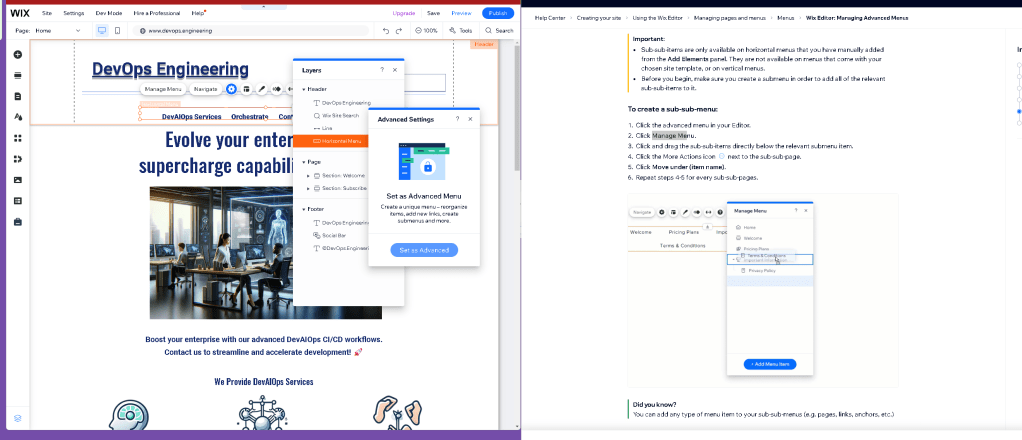Open the Media image icon in left sidebar

(18, 180)
